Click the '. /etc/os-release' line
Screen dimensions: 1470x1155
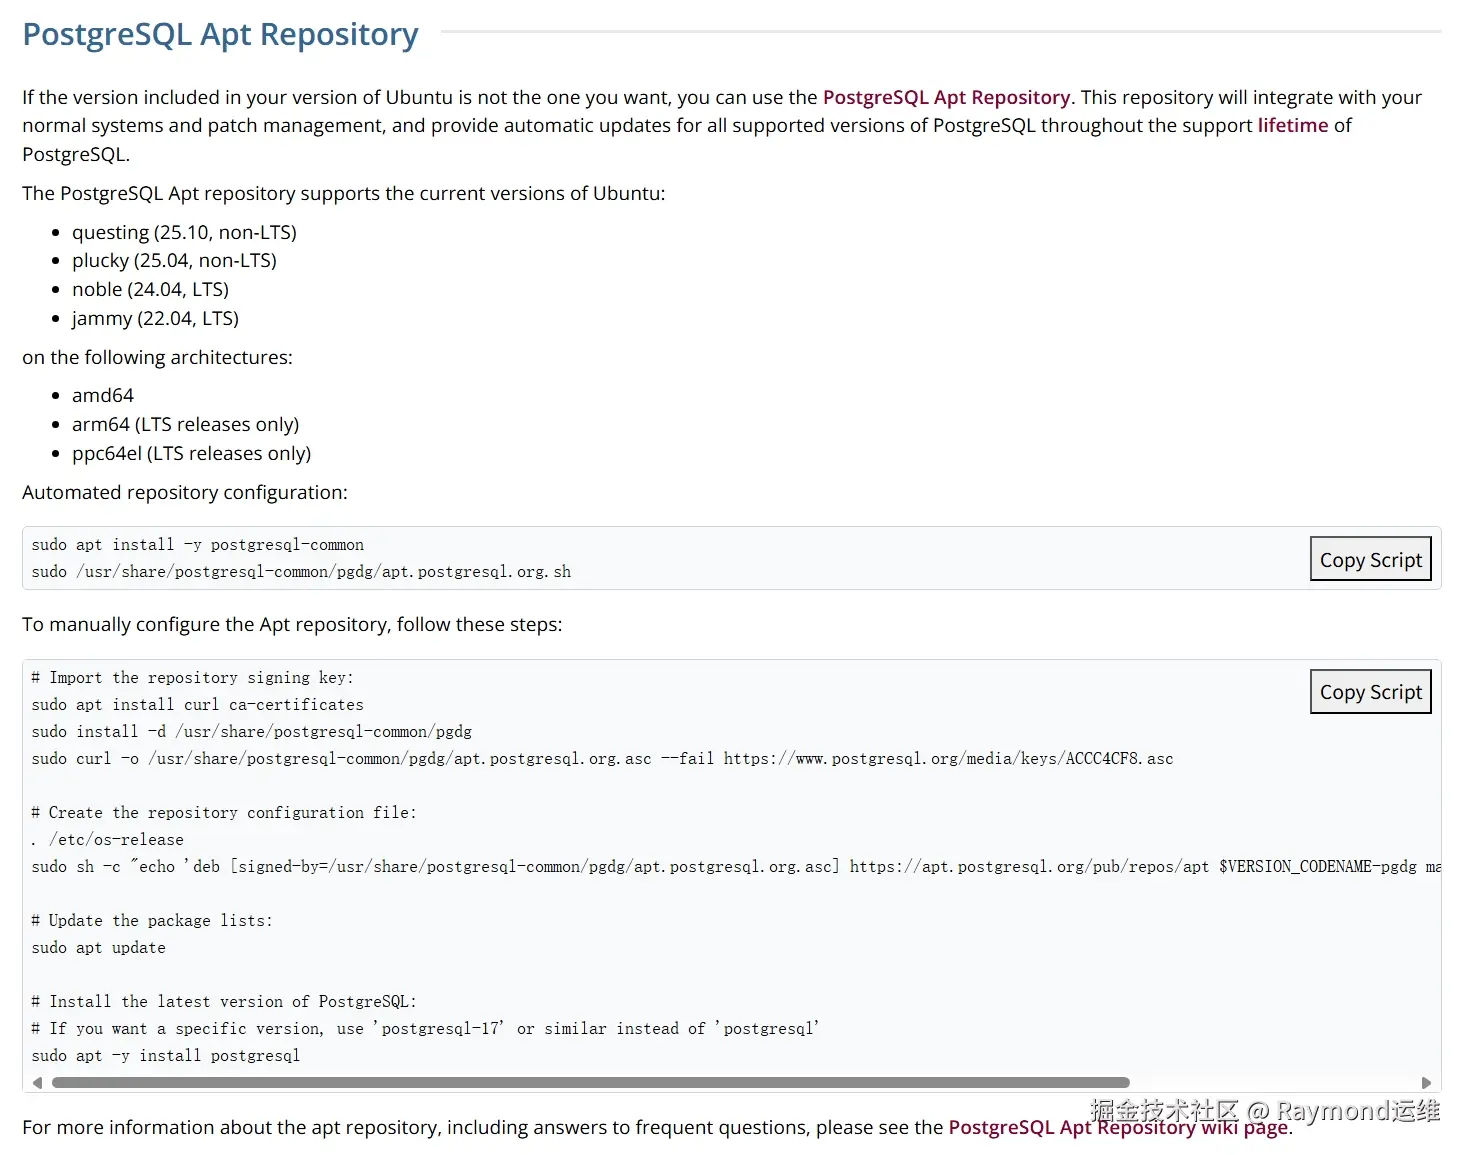107,840
